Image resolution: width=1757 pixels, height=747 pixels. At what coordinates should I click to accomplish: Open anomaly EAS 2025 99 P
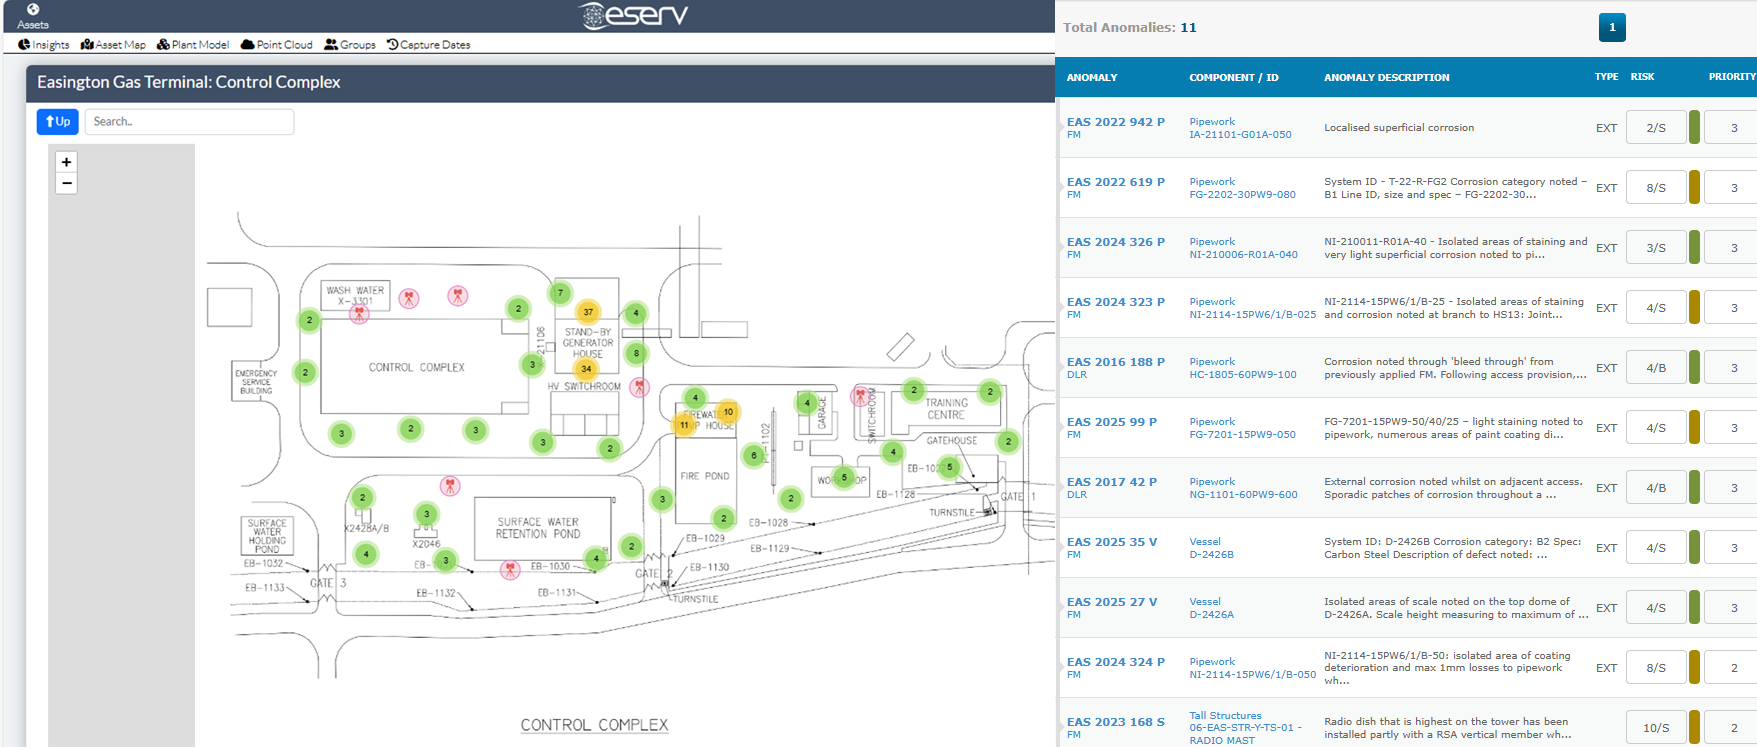point(1112,422)
